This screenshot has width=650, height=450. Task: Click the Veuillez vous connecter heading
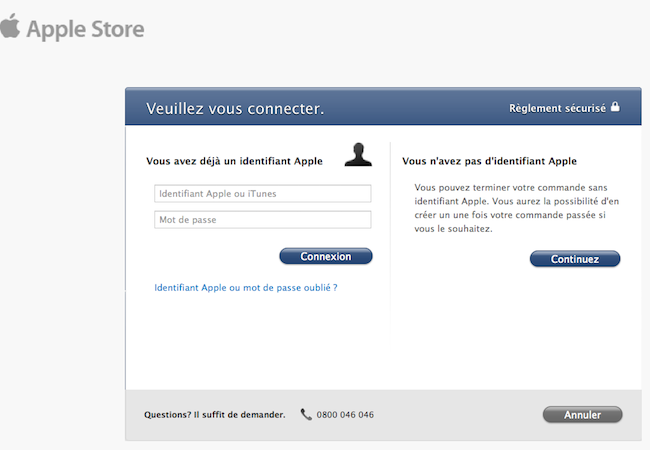pyautogui.click(x=235, y=109)
